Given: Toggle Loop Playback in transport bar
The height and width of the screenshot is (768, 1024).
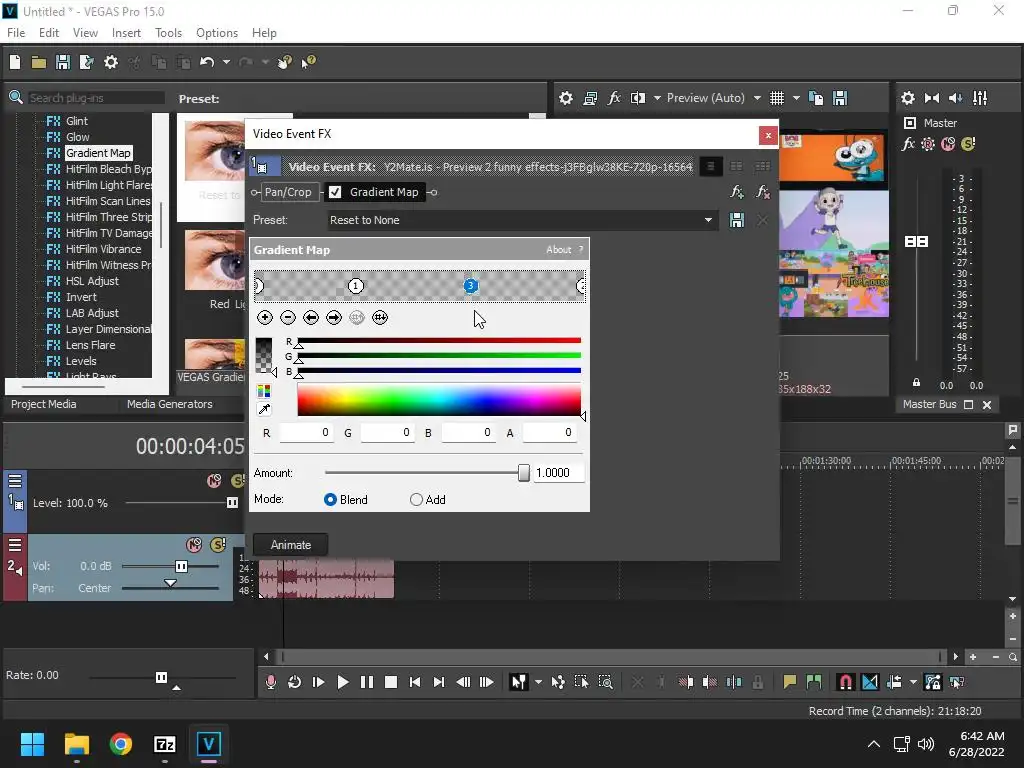Looking at the screenshot, I should [295, 682].
